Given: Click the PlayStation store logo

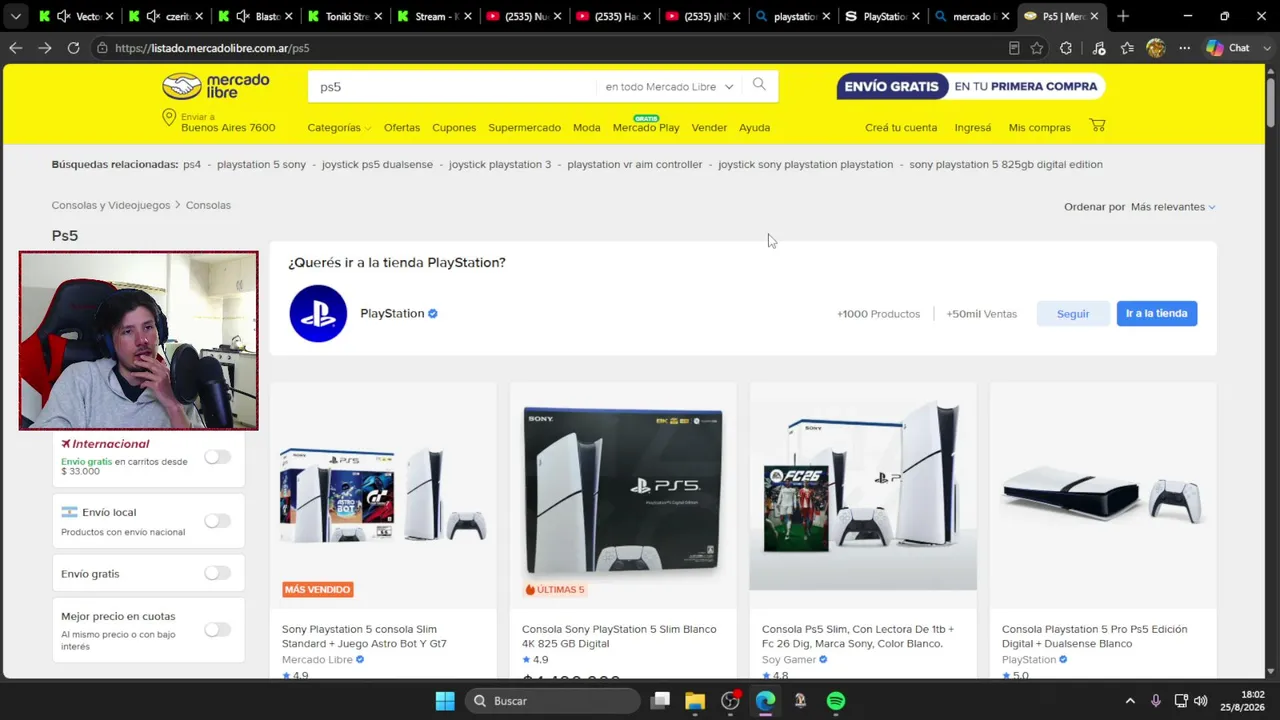Looking at the screenshot, I should pyautogui.click(x=318, y=313).
